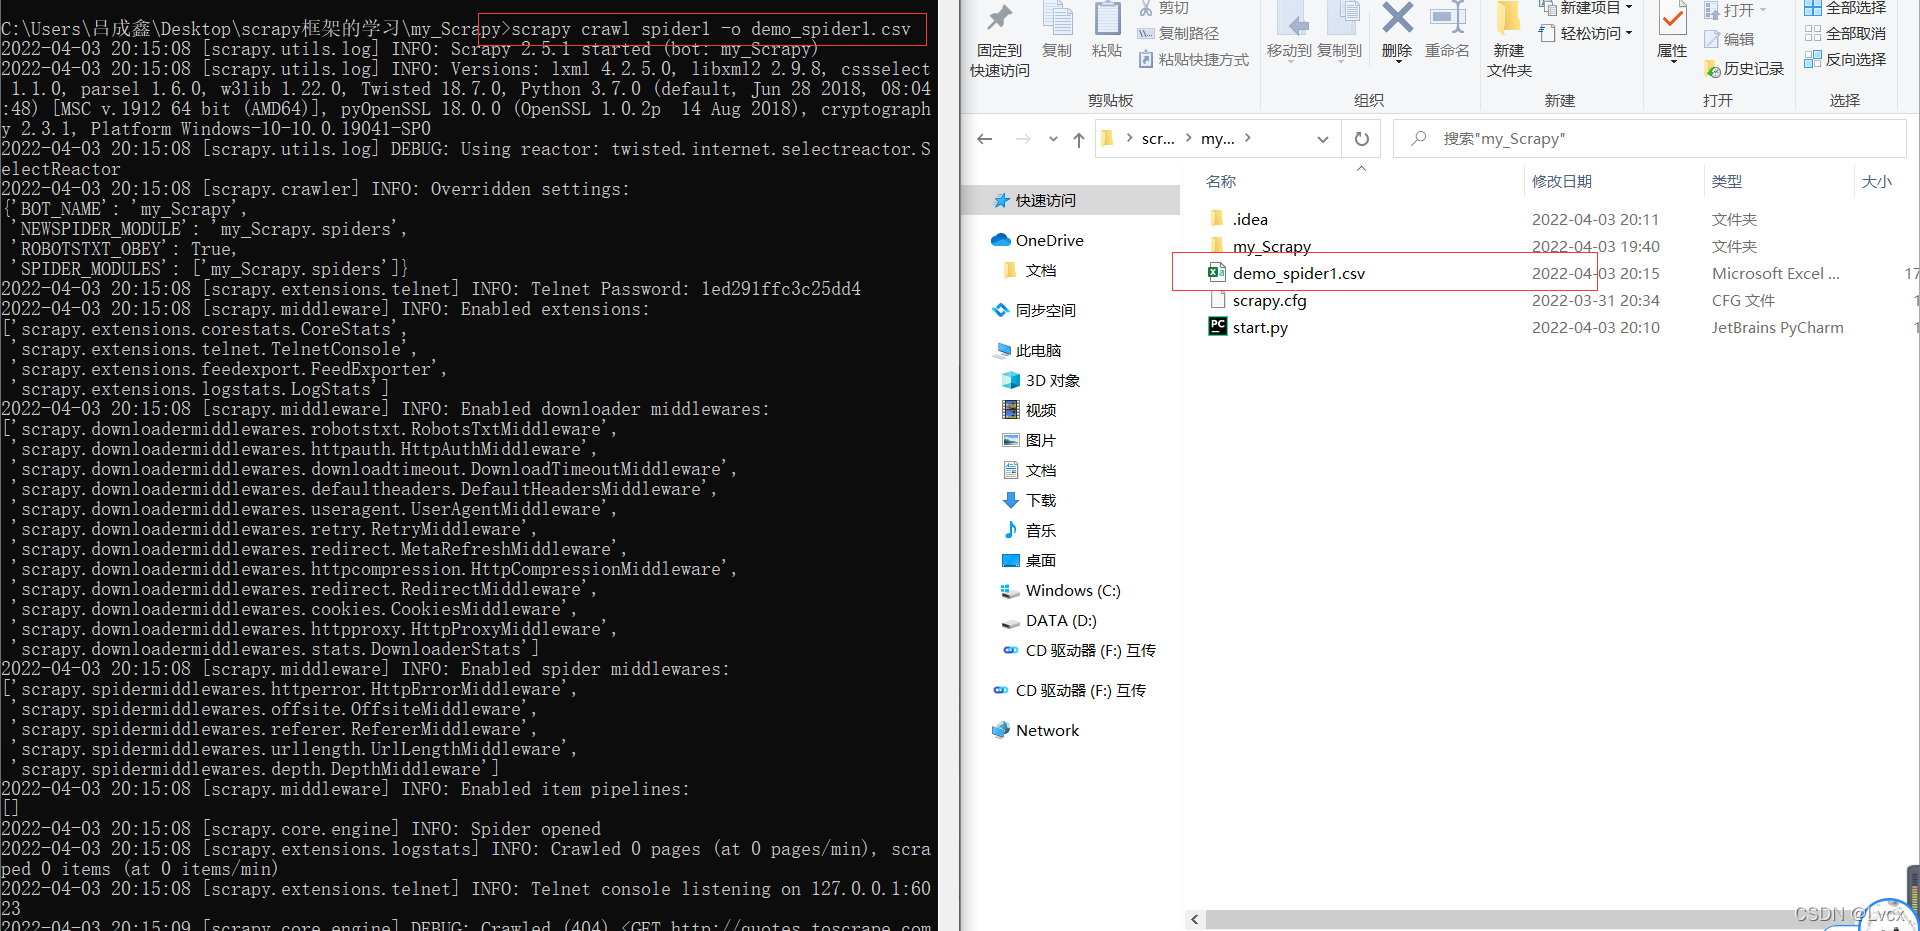The height and width of the screenshot is (931, 1920).
Task: Open 音乐 (Music) in the navigation pane
Action: [1040, 530]
